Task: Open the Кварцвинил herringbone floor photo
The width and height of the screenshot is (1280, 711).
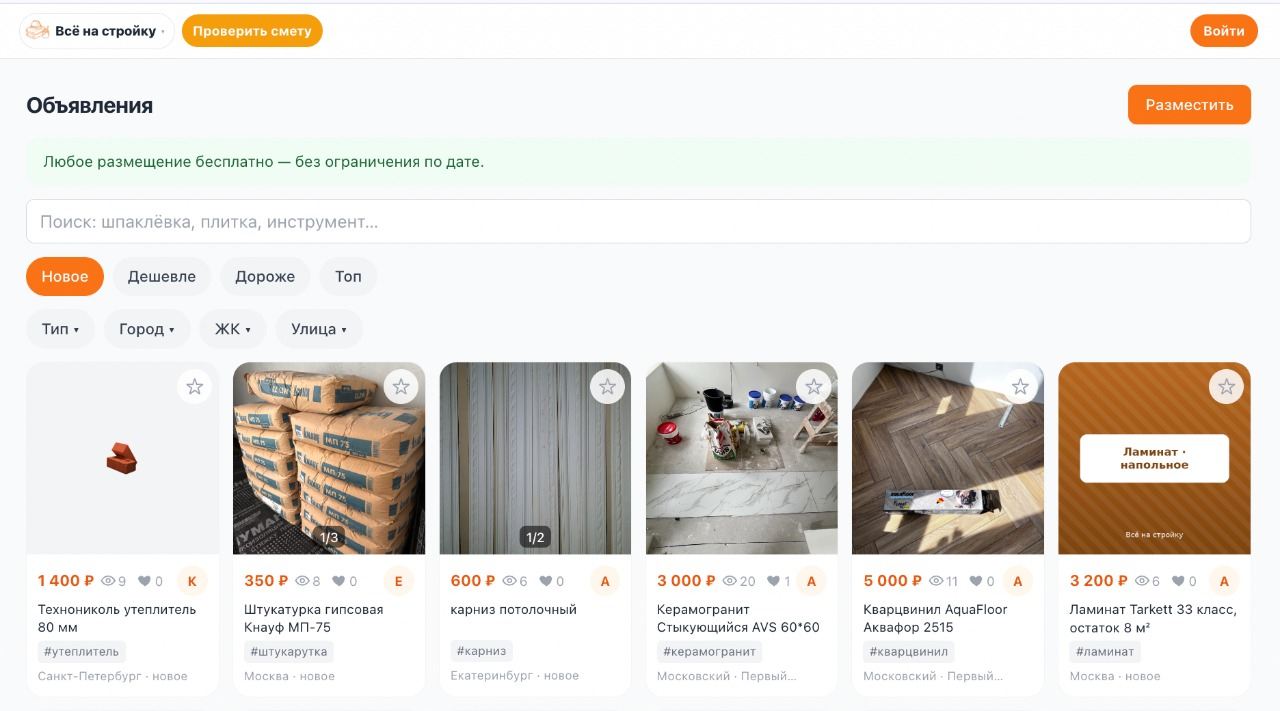Action: [x=948, y=458]
